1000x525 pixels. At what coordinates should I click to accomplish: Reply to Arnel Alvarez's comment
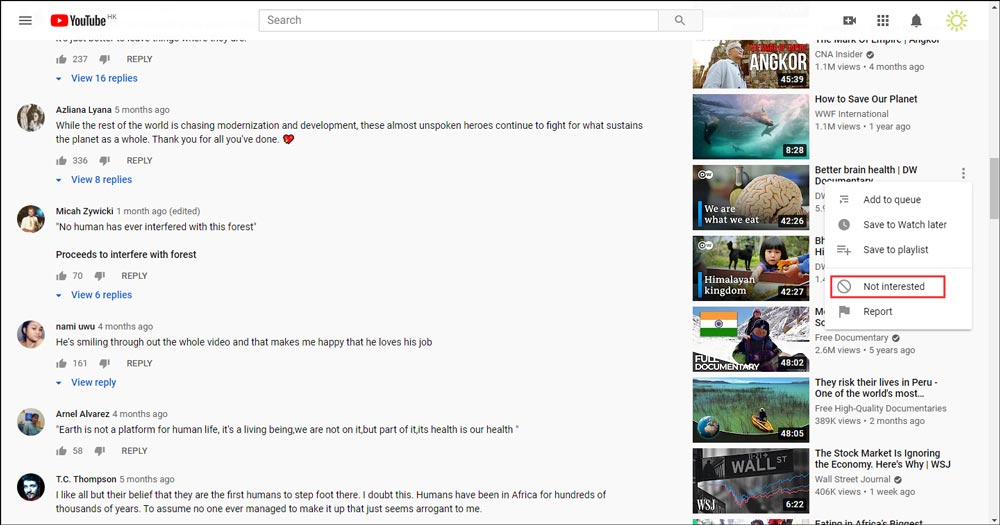134,450
